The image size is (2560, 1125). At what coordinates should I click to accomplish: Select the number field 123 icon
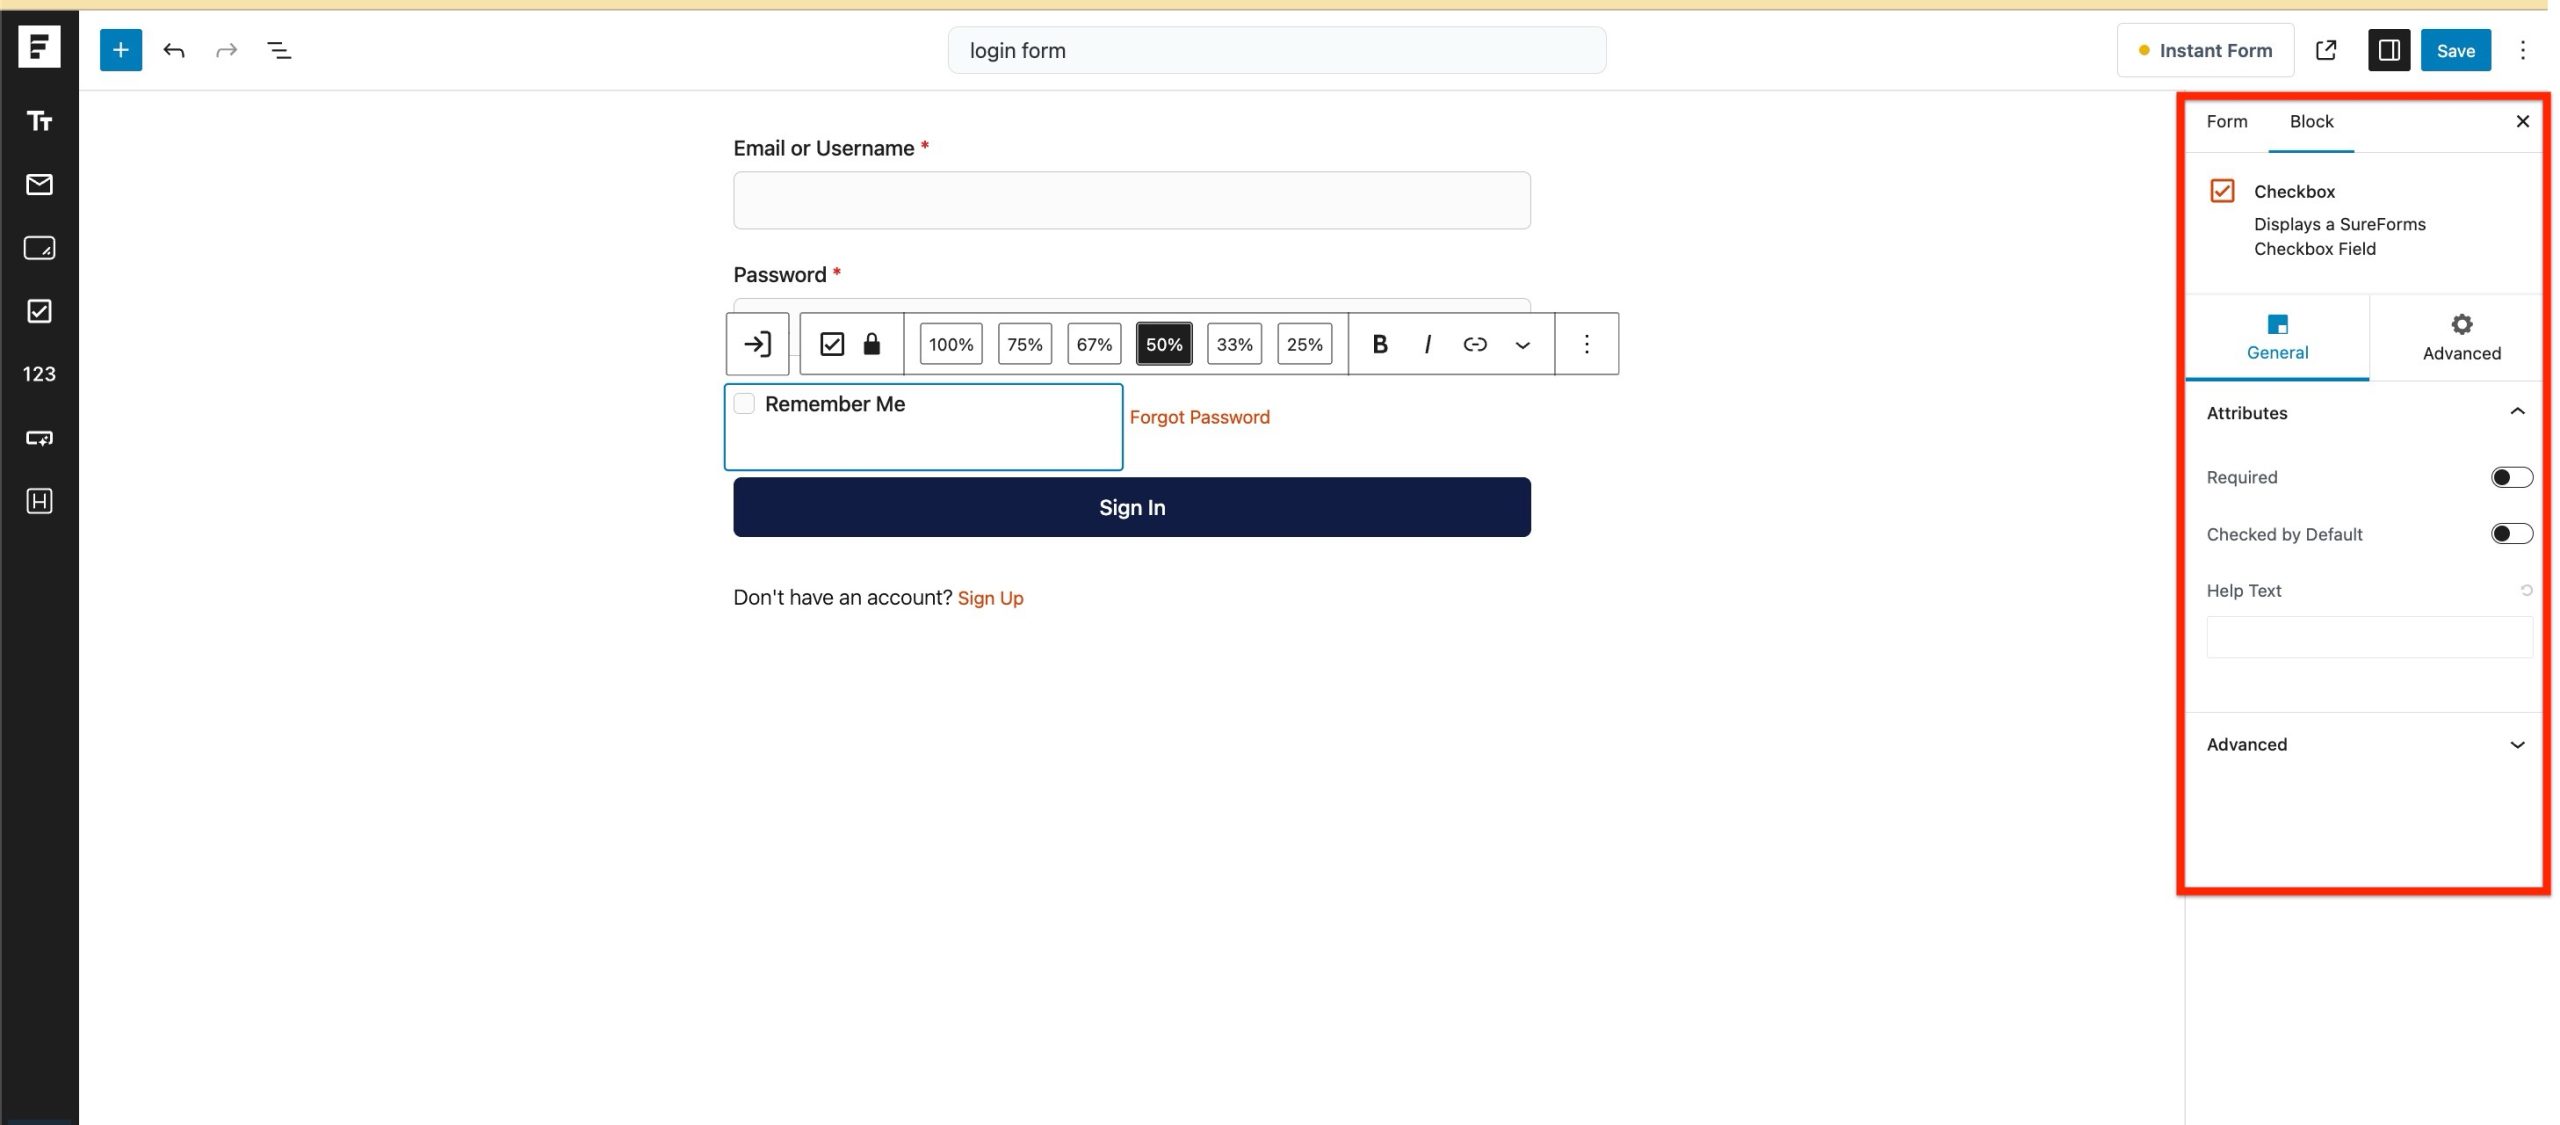tap(39, 374)
